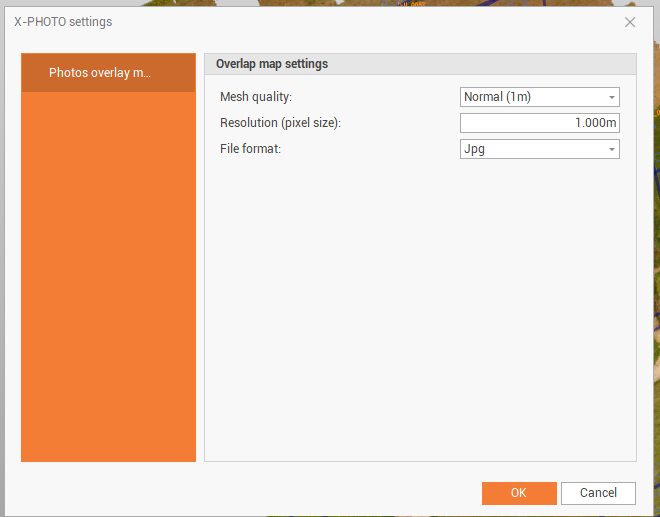Click the X-PHOTO settings title bar text
The width and height of the screenshot is (660, 517).
[63, 22]
